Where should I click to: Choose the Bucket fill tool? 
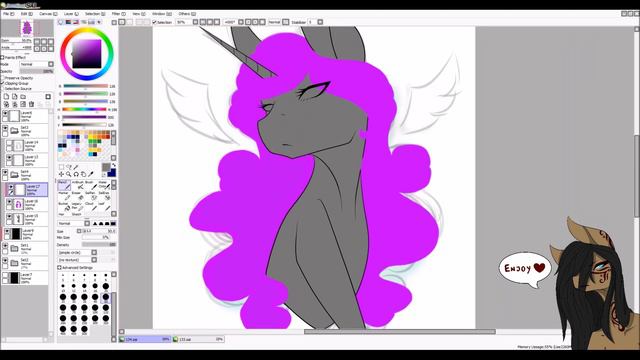64,206
